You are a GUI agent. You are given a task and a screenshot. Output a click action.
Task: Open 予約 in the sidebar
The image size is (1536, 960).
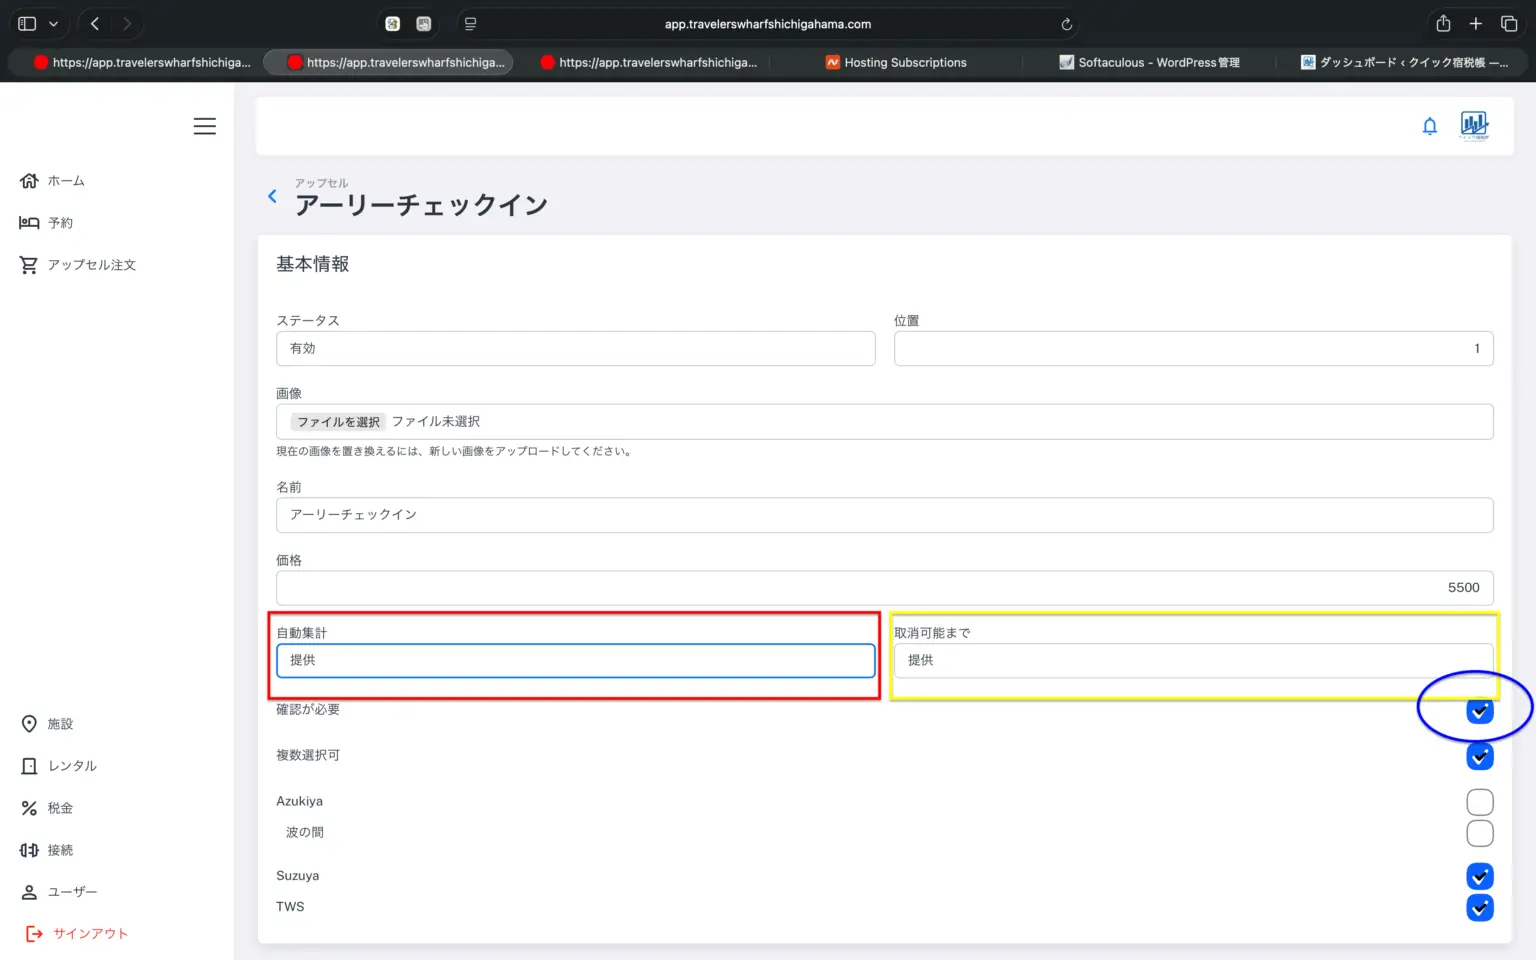pos(60,223)
